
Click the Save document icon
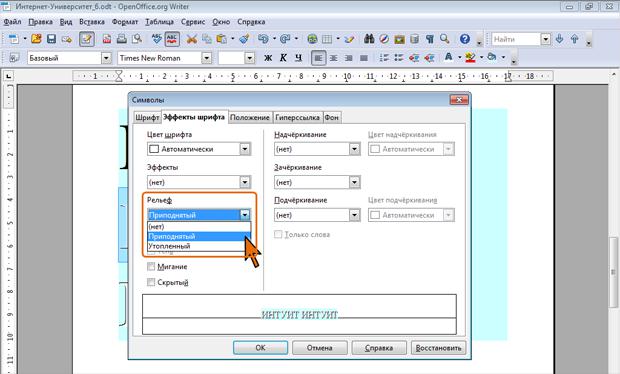pyautogui.click(x=51, y=39)
